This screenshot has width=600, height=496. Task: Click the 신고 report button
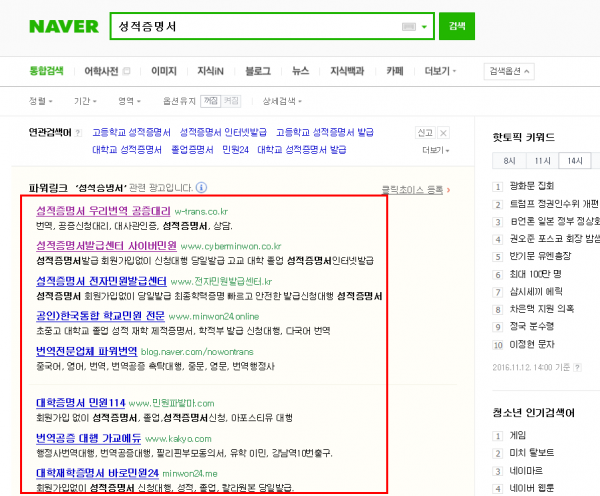pyautogui.click(x=425, y=133)
